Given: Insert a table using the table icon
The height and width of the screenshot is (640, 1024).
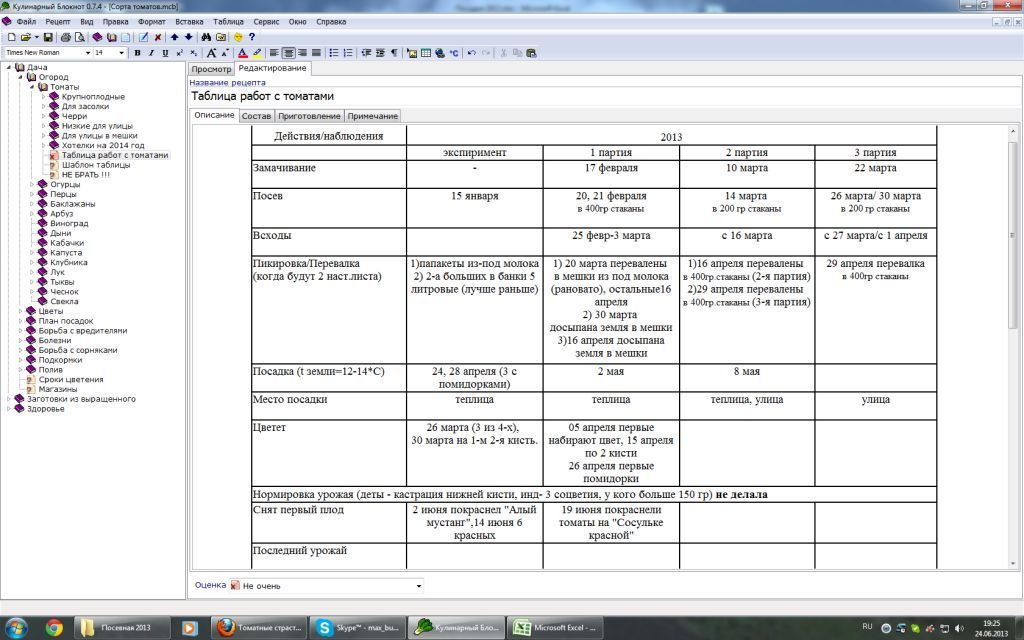Looking at the screenshot, I should tap(426, 53).
